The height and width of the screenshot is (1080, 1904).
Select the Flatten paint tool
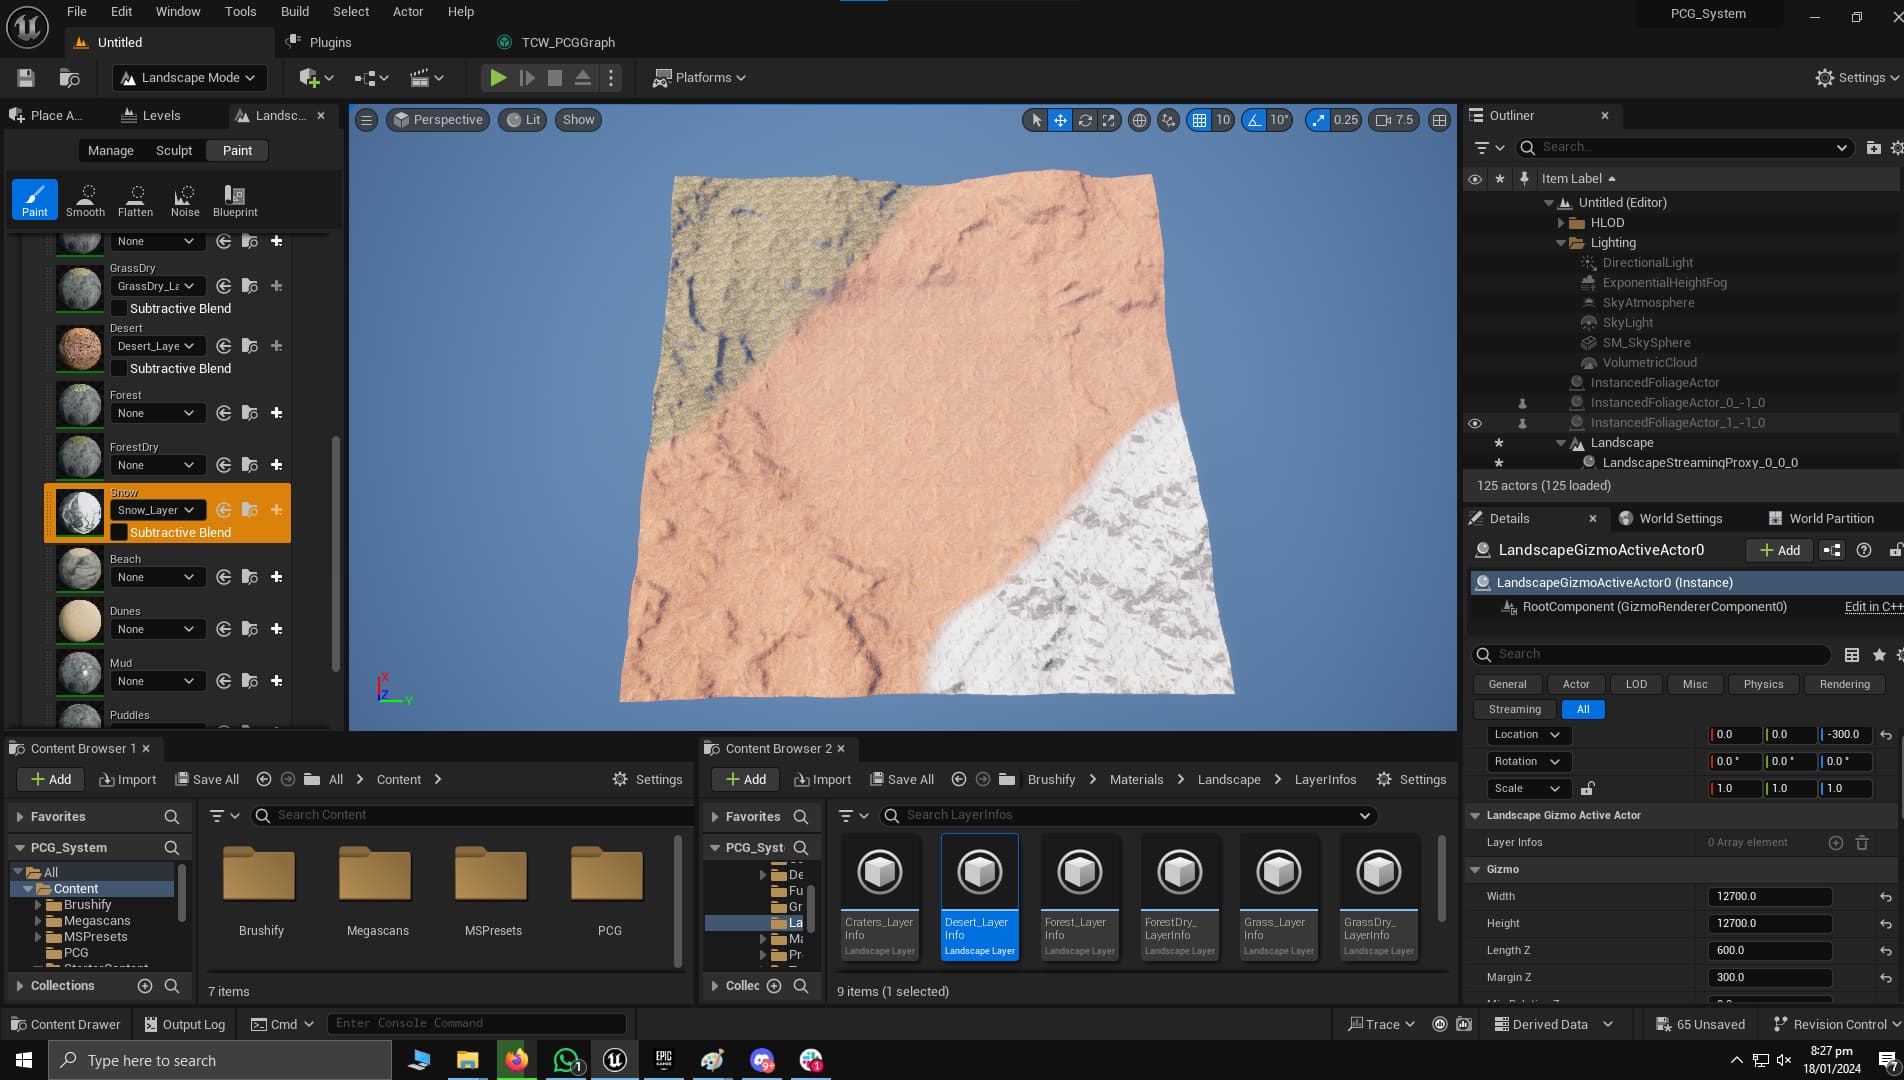pos(135,199)
